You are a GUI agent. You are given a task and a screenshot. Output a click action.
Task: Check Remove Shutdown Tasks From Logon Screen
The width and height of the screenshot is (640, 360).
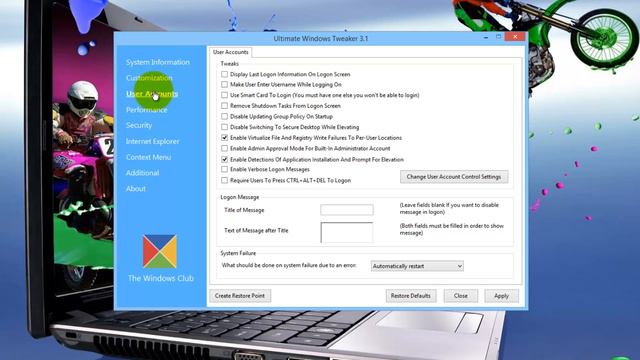point(224,106)
